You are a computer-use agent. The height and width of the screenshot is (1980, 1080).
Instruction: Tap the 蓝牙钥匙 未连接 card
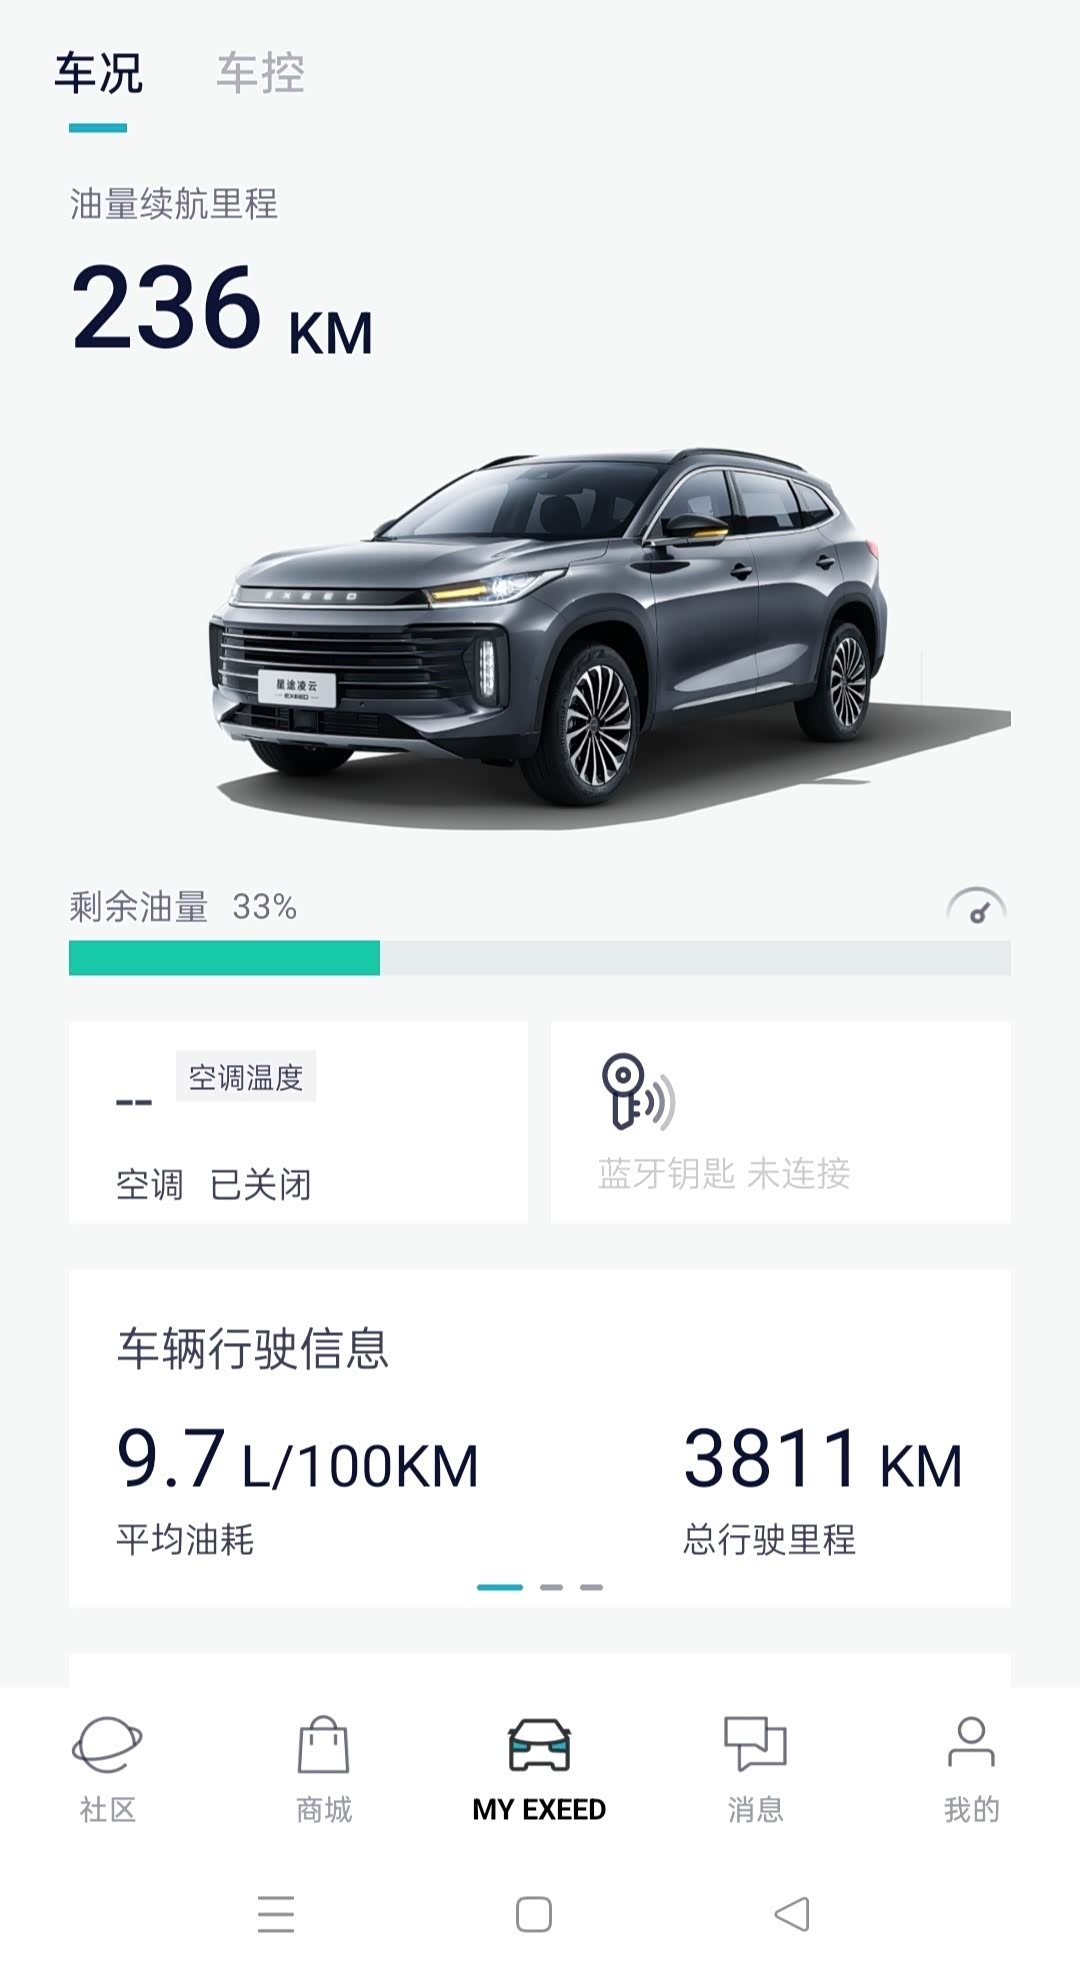pos(781,1122)
